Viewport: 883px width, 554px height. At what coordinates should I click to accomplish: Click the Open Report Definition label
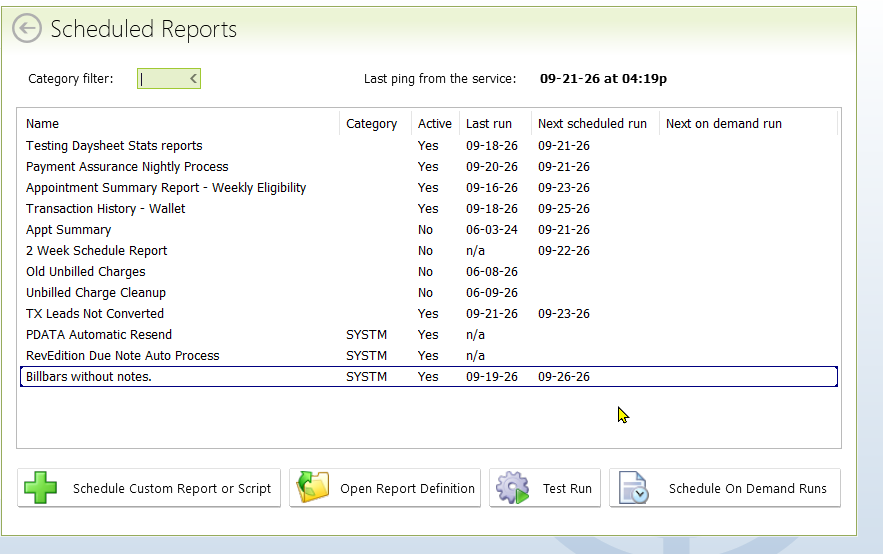pyautogui.click(x=407, y=488)
